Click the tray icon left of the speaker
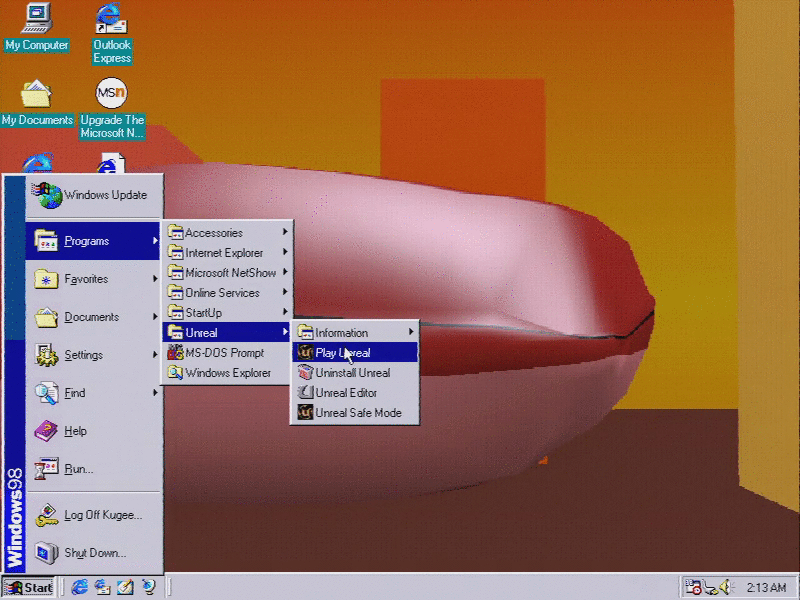The image size is (800, 600). point(710,588)
